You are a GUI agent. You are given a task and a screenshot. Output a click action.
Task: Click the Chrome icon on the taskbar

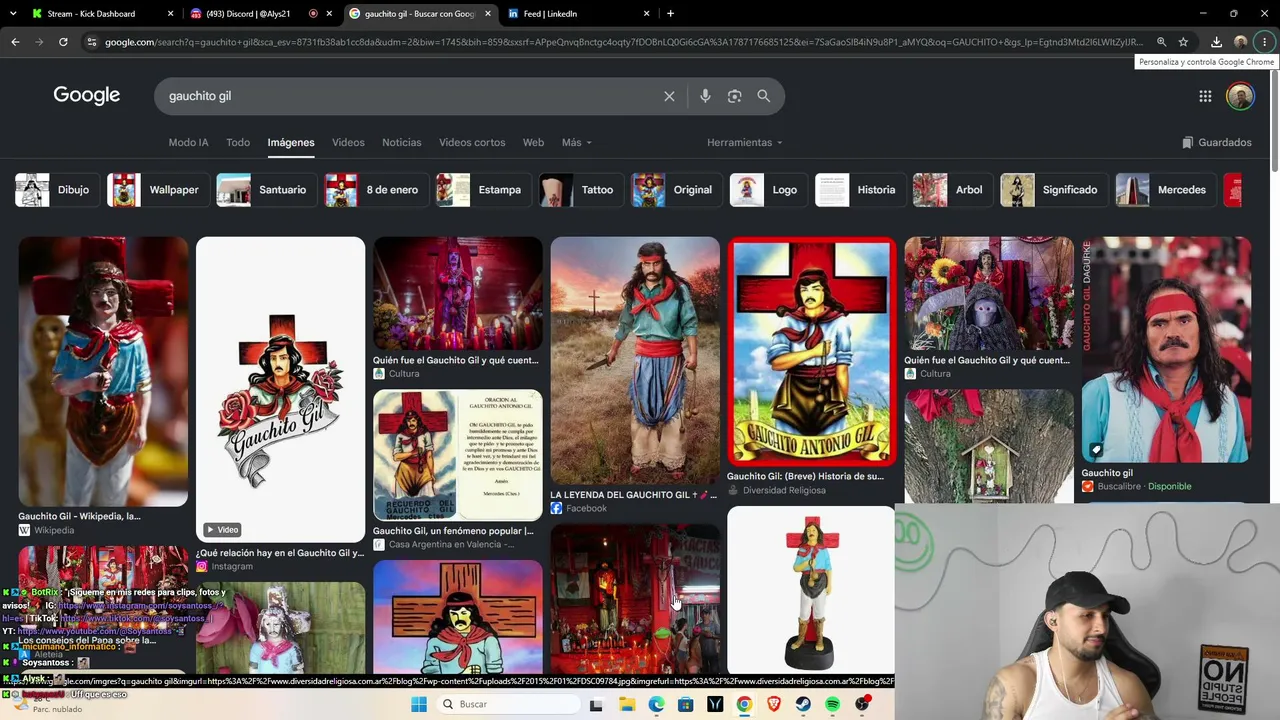744,704
